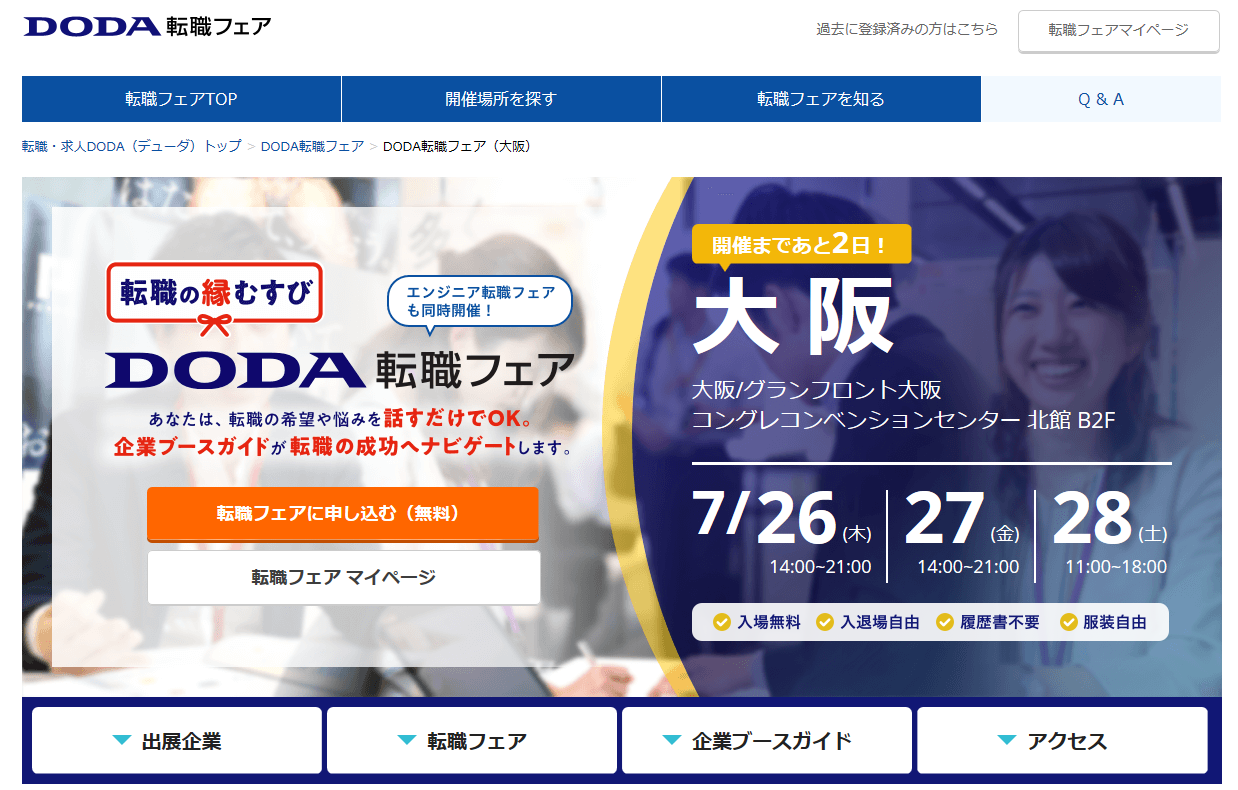Jump to 転職フェア section anchor
Screen dimensions: 1238x790
click(472, 741)
